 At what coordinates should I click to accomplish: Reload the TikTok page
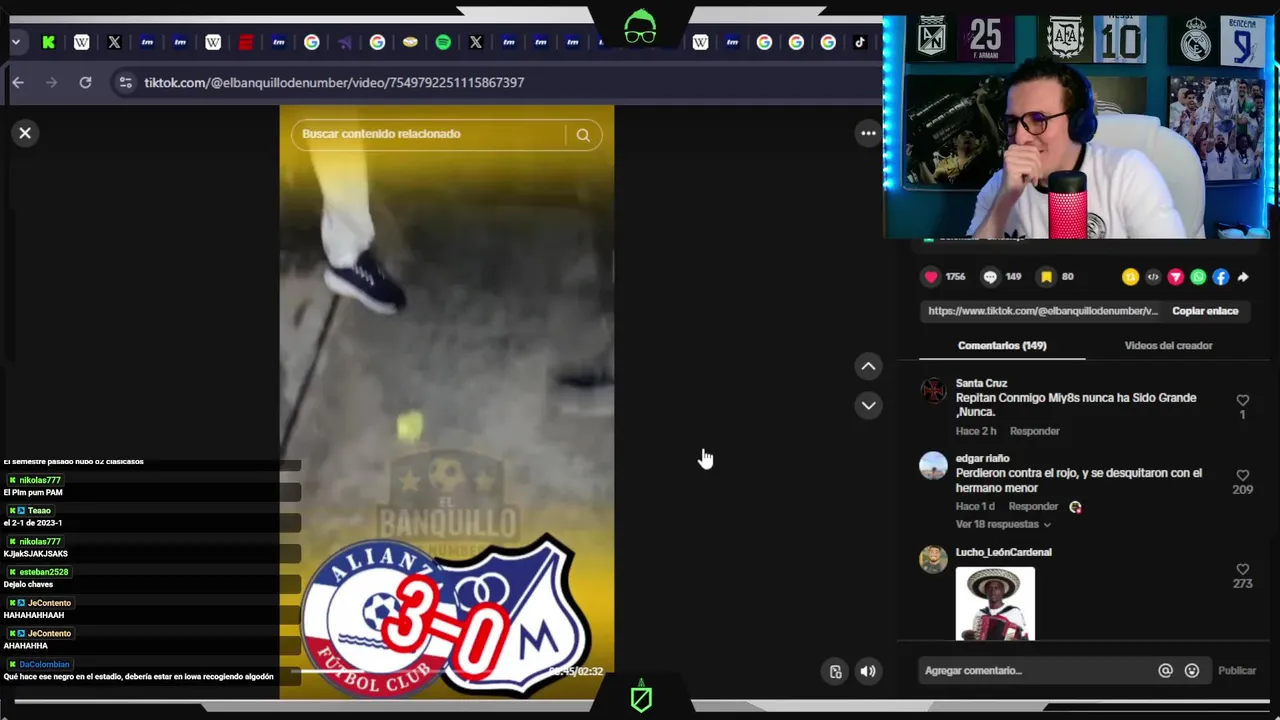pos(85,82)
